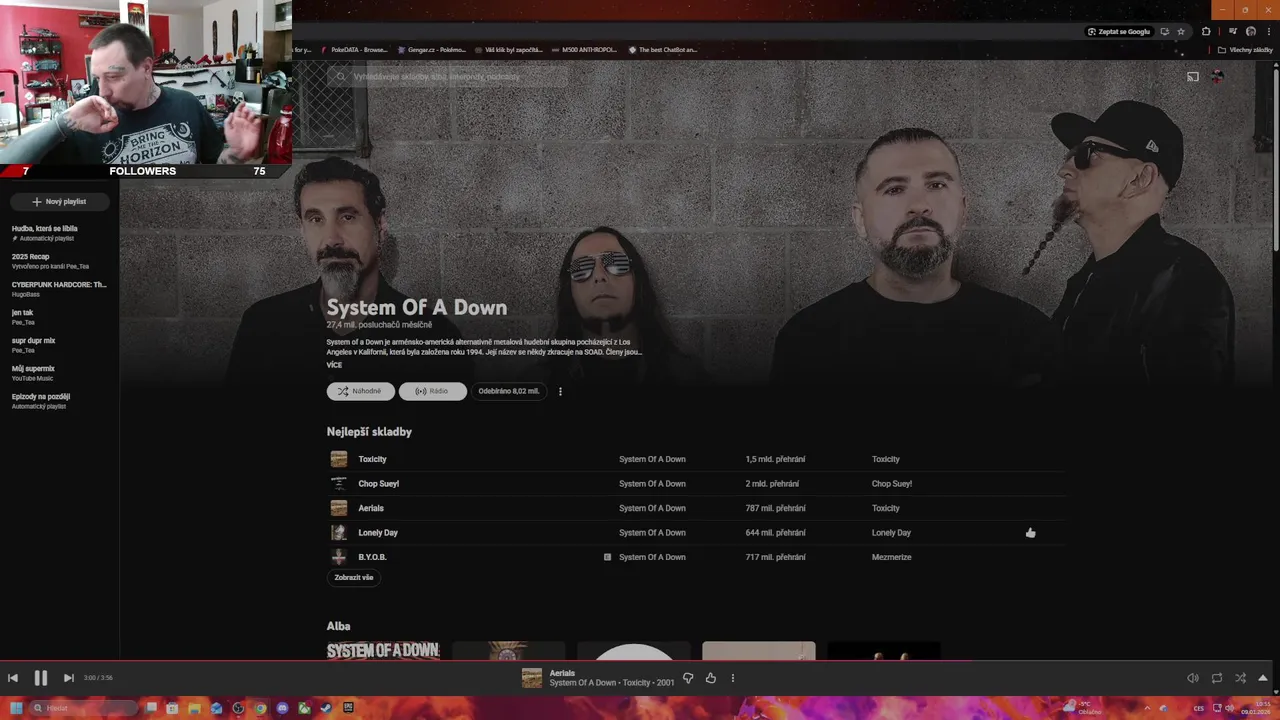This screenshot has width=1280, height=720.
Task: Create a playlist with Nový playlist
Action: 59,202
